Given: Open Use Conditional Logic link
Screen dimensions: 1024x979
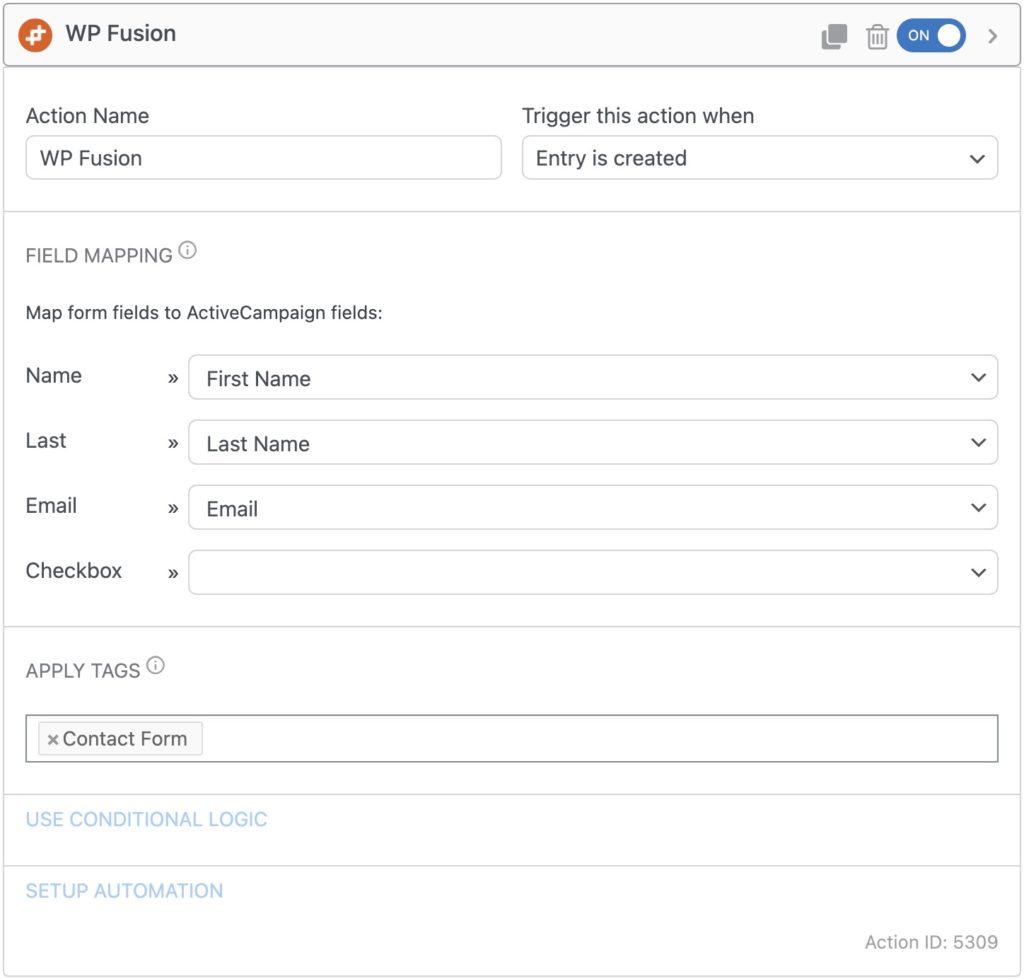Looking at the screenshot, I should tap(146, 819).
